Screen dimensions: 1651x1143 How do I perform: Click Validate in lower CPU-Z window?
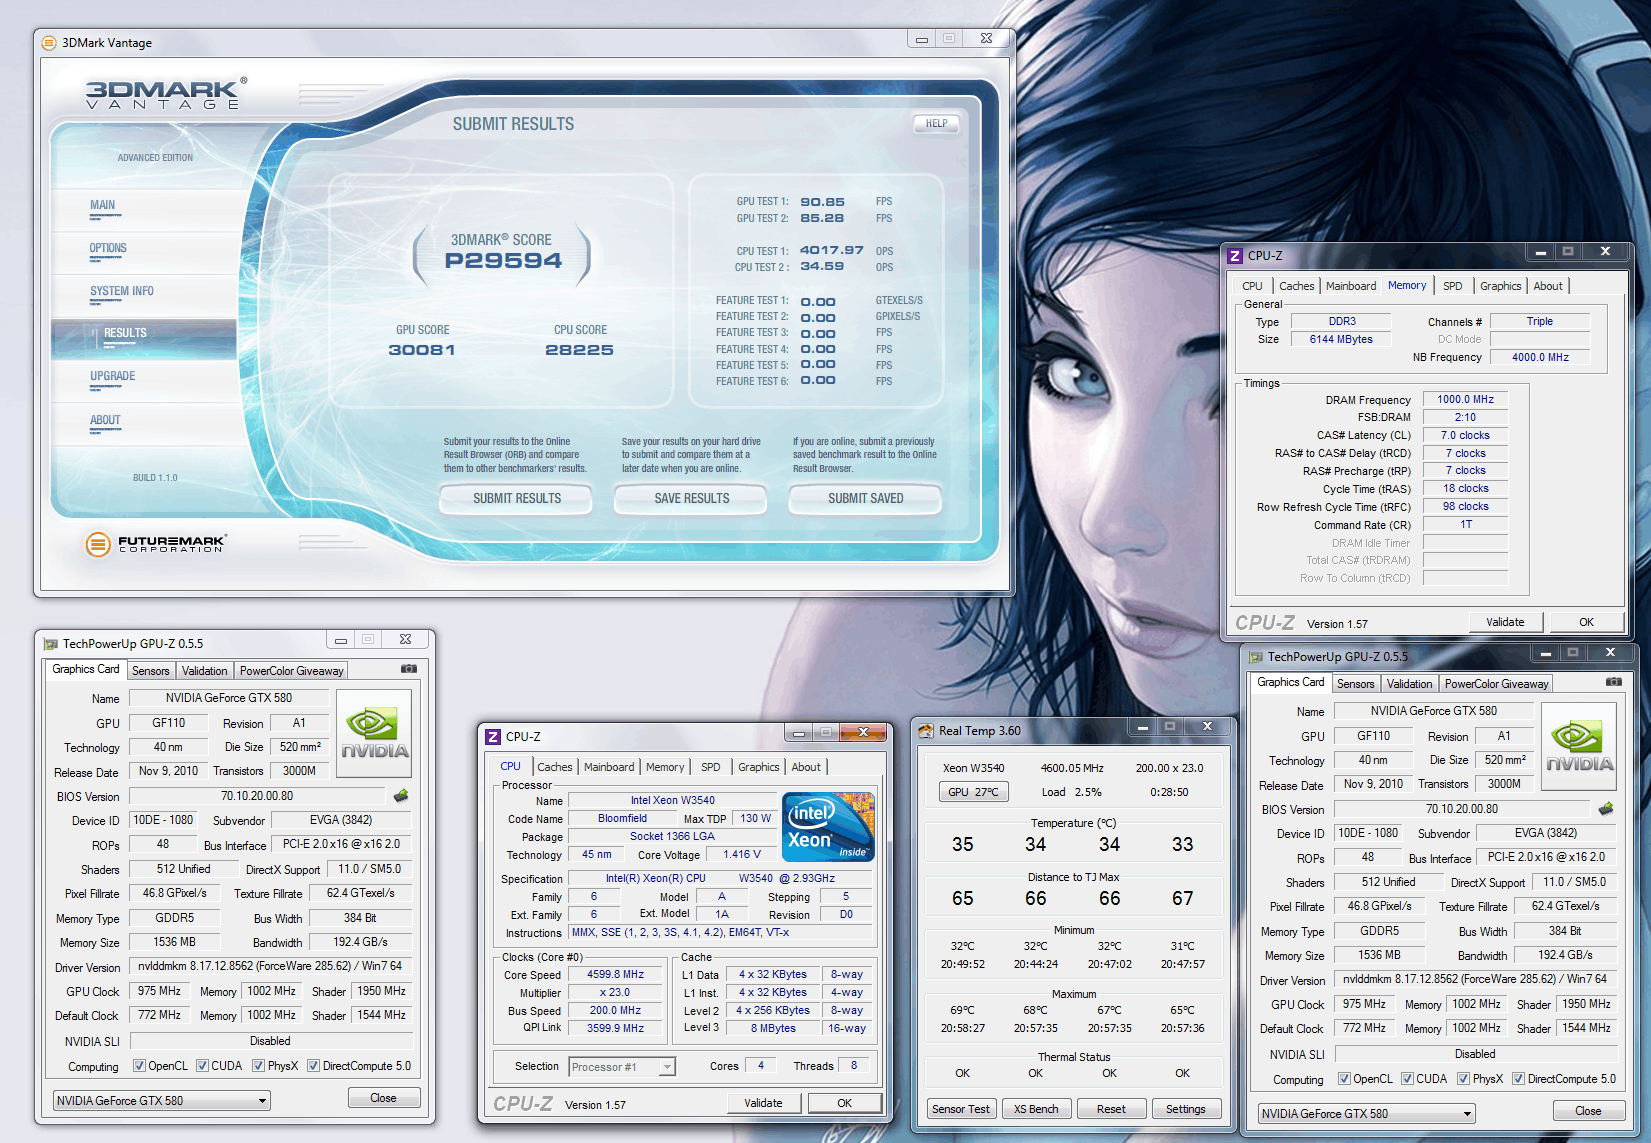pos(763,1103)
